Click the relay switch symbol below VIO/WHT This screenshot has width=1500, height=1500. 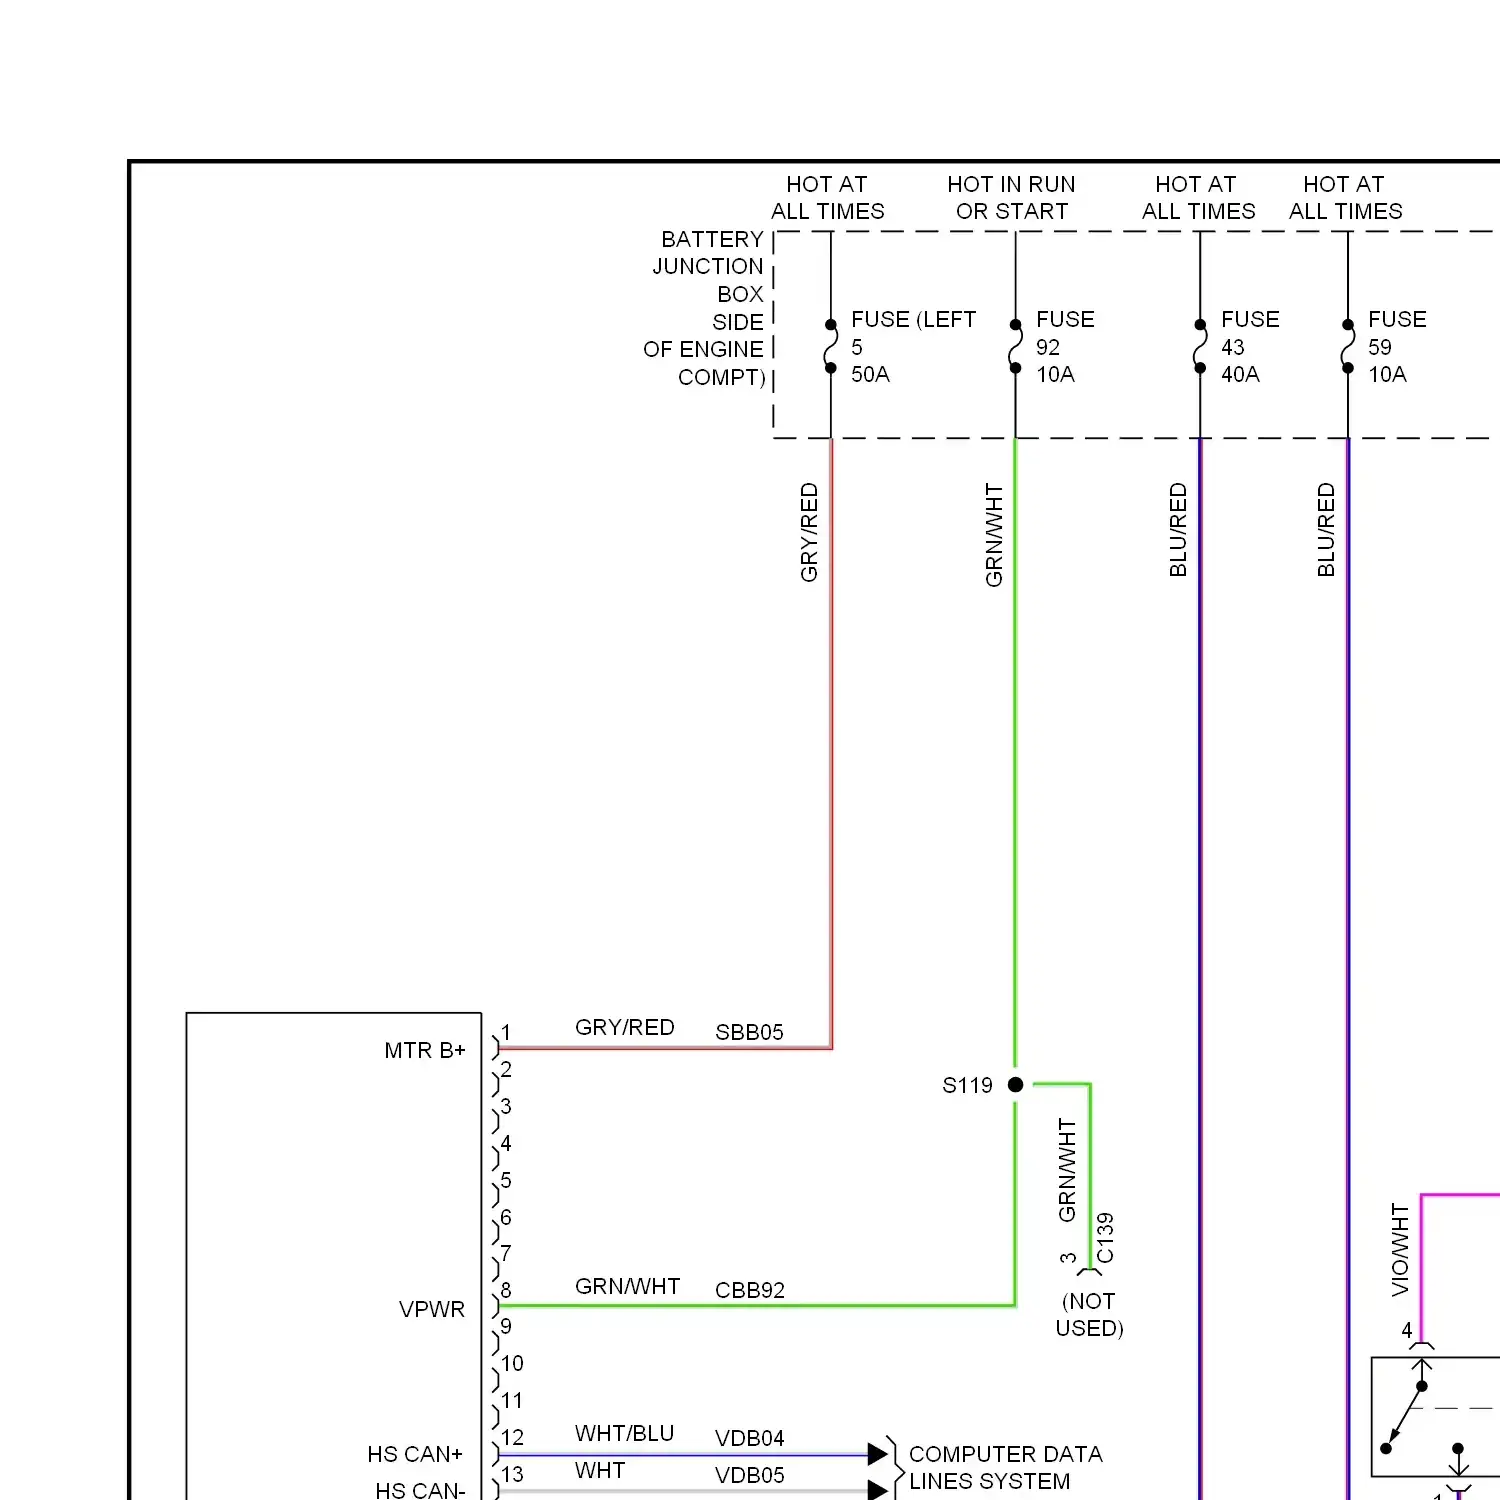(1435, 1417)
